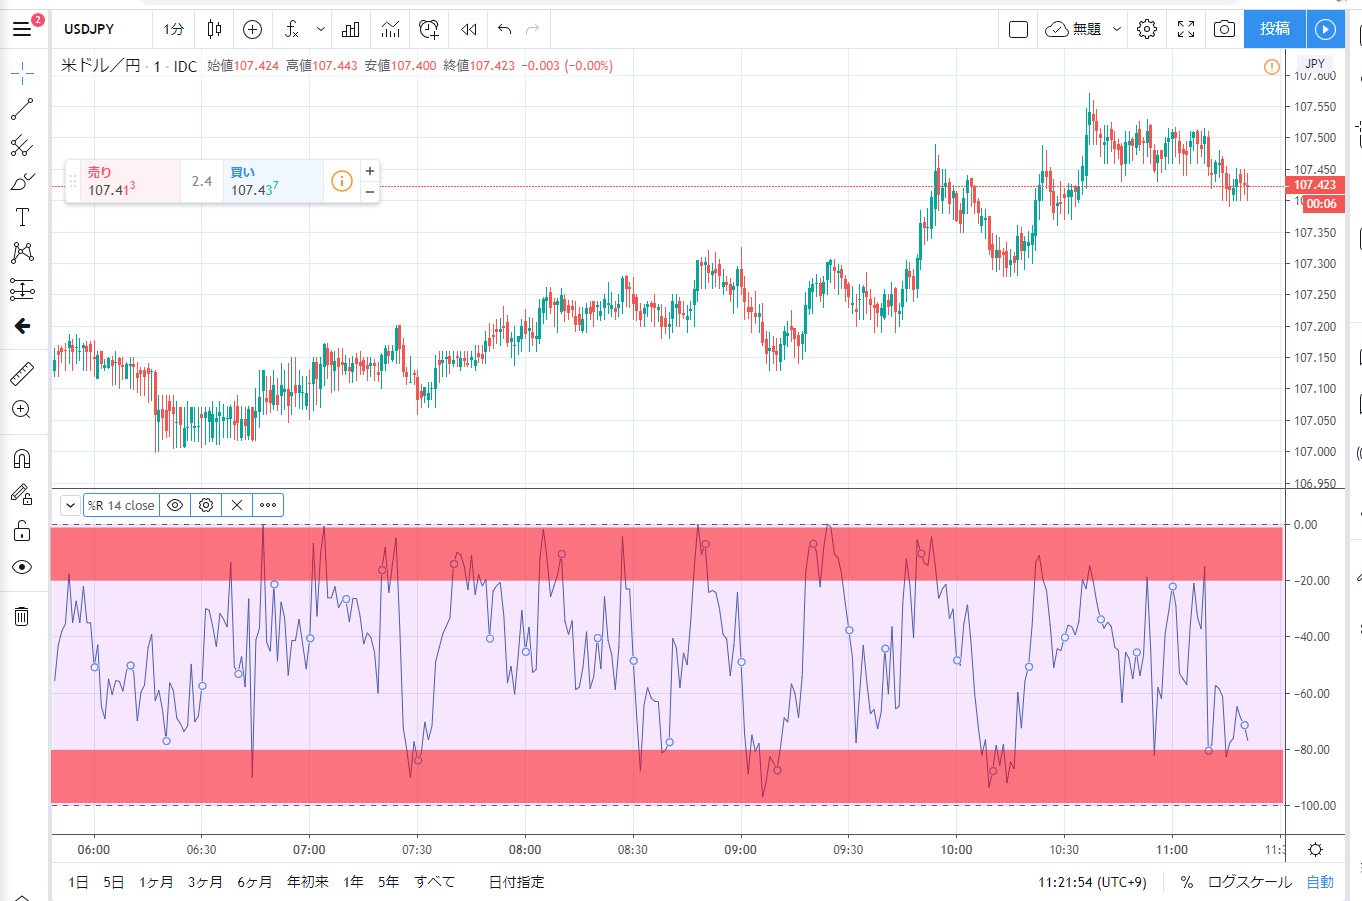Undo the last action
Screen dimensions: 1362x901
click(x=504, y=29)
